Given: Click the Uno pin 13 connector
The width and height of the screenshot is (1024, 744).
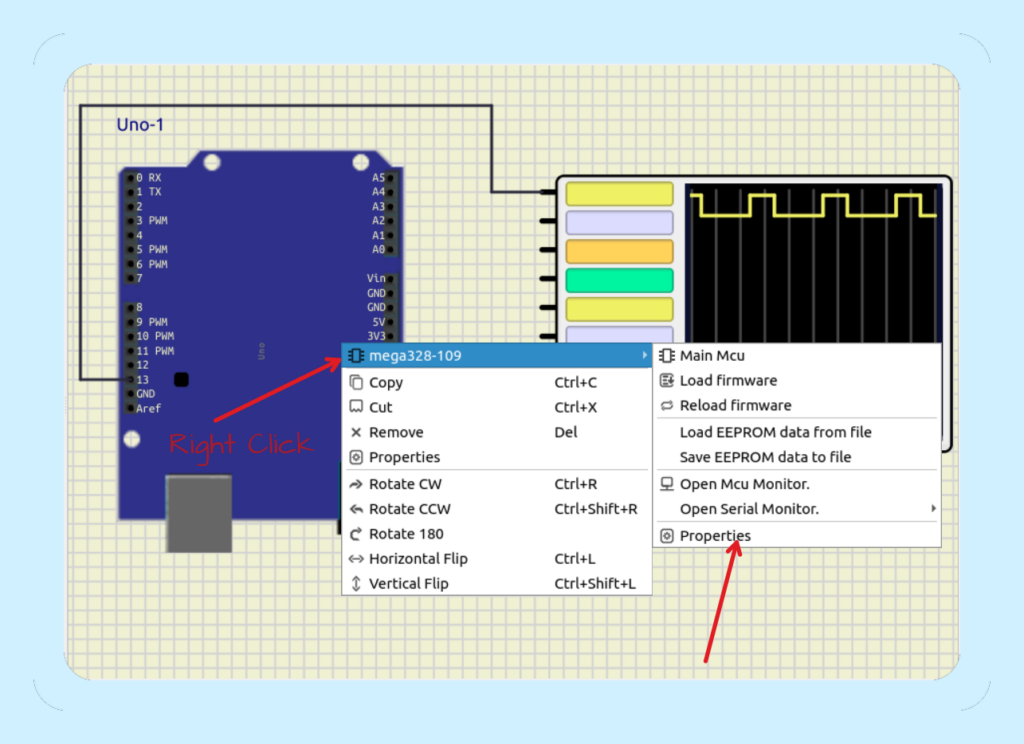Looking at the screenshot, I should [x=131, y=380].
